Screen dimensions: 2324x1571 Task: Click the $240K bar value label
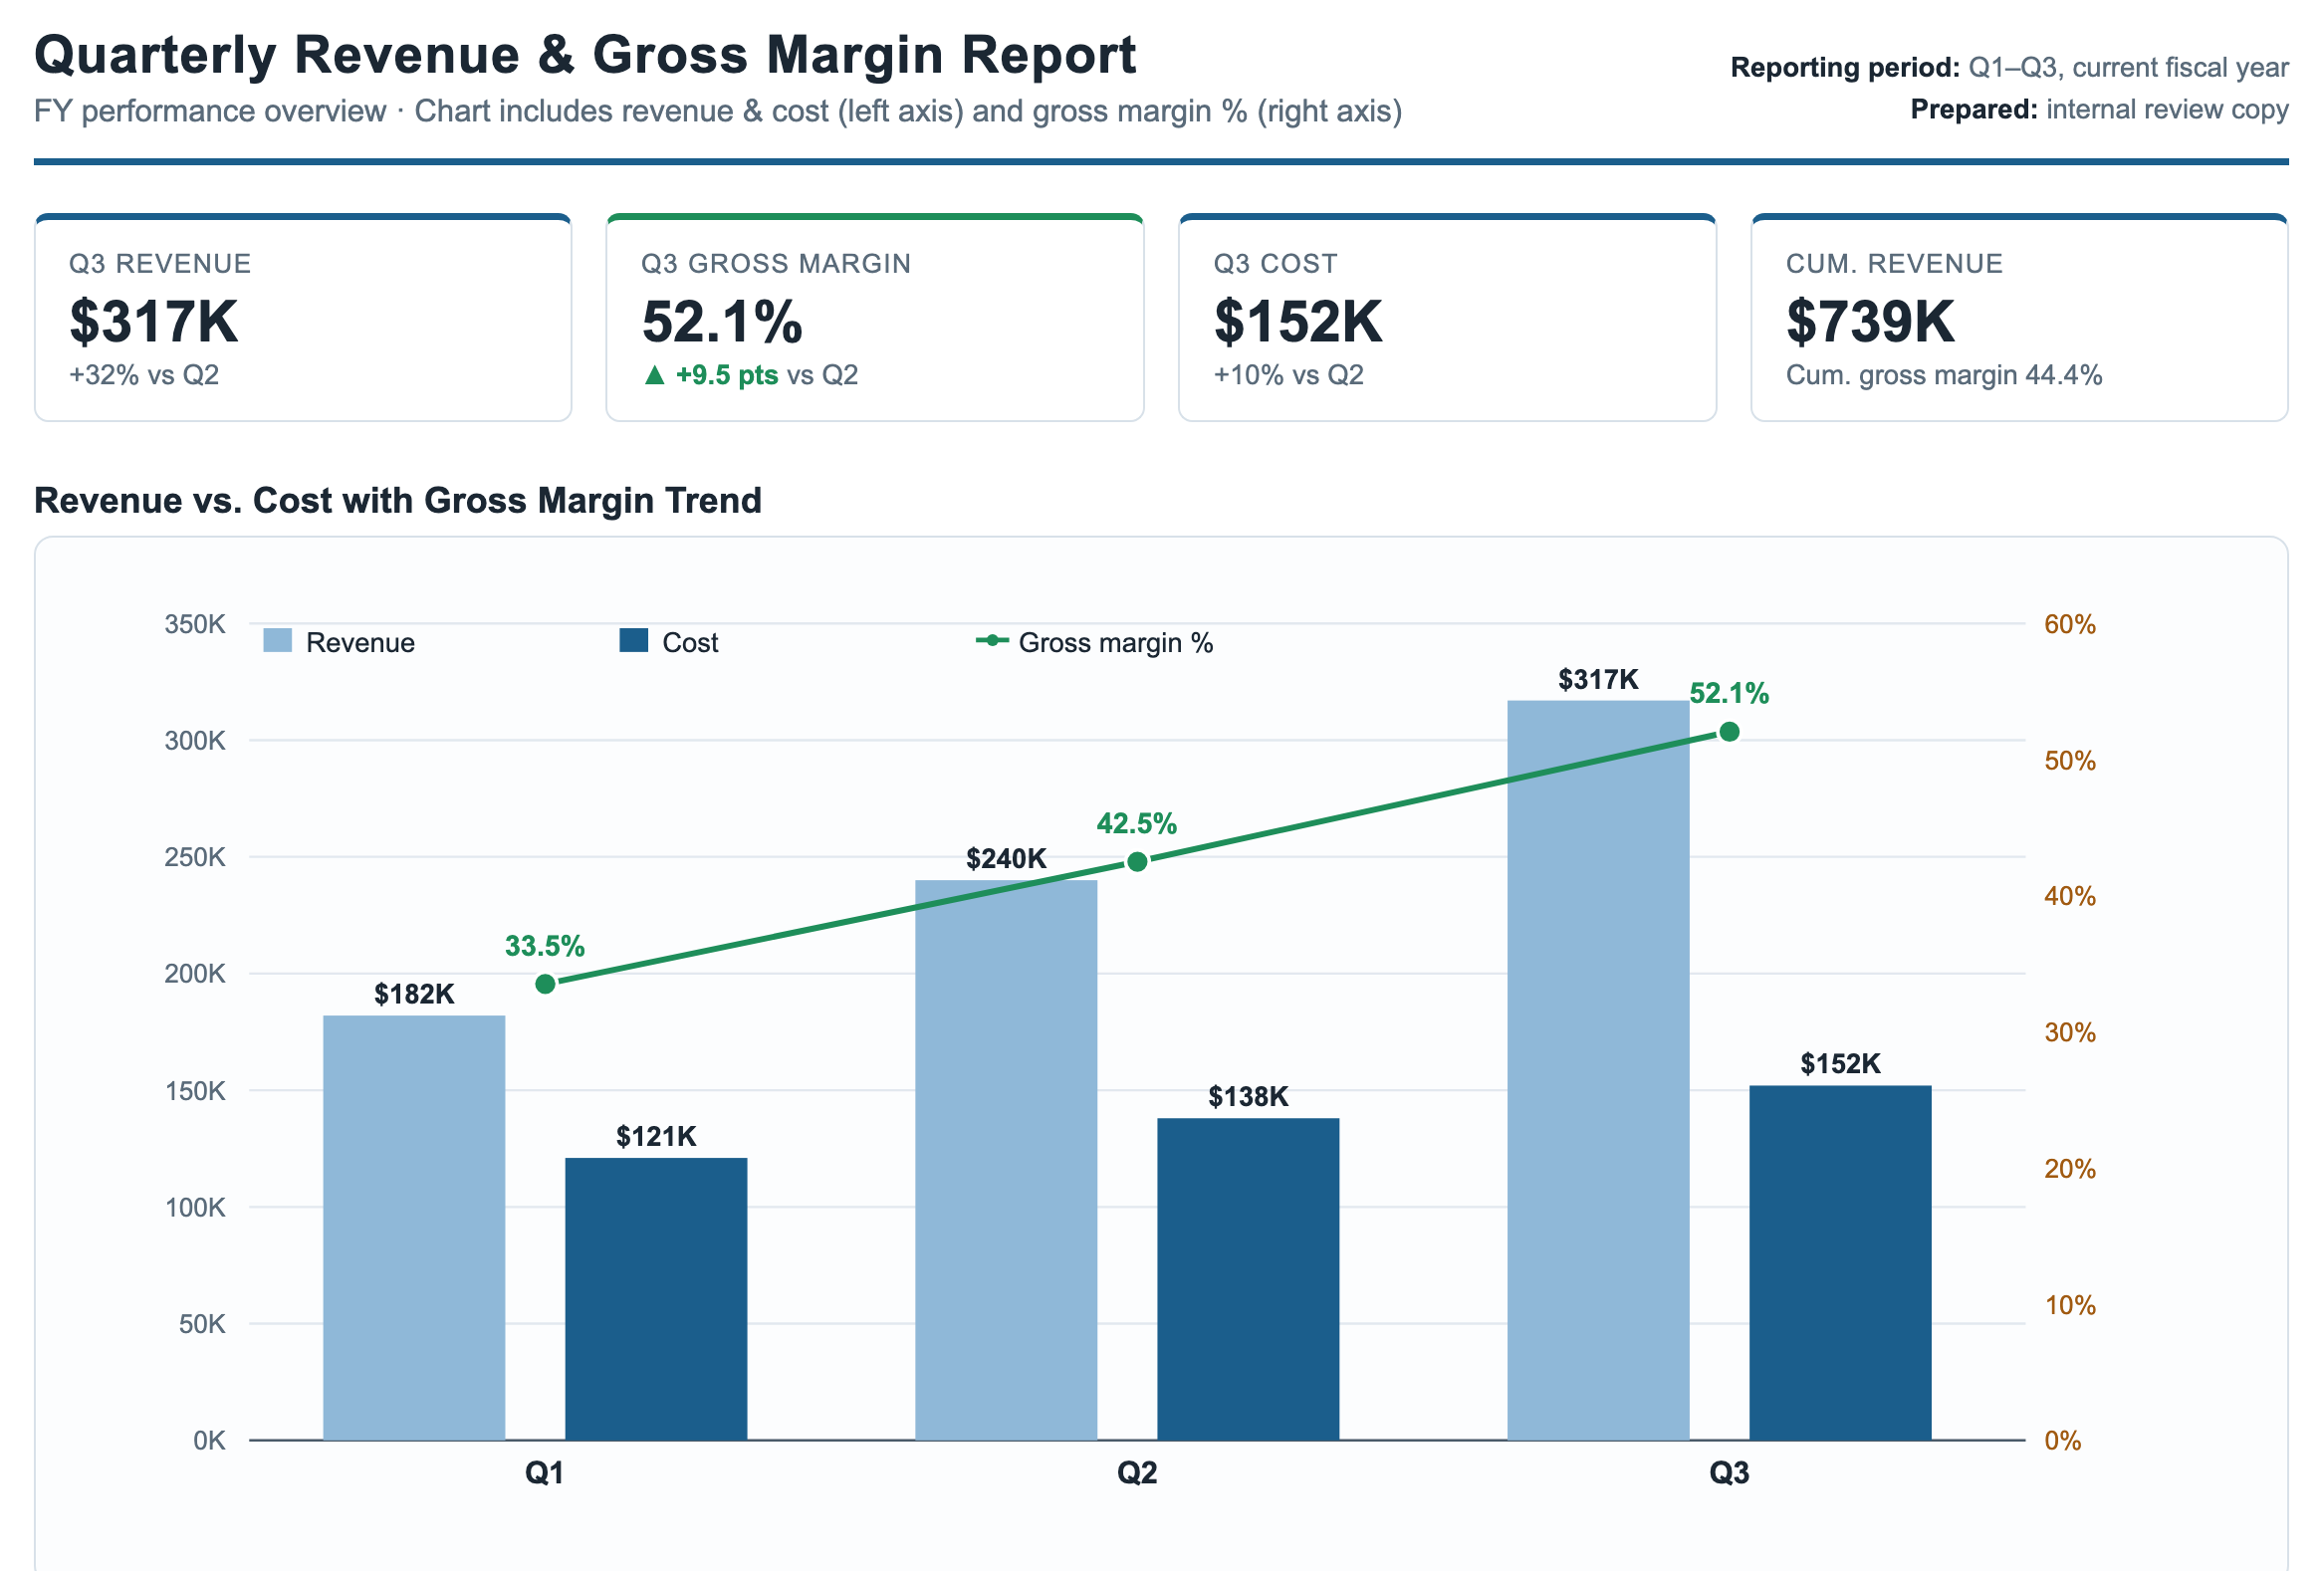pos(1006,858)
